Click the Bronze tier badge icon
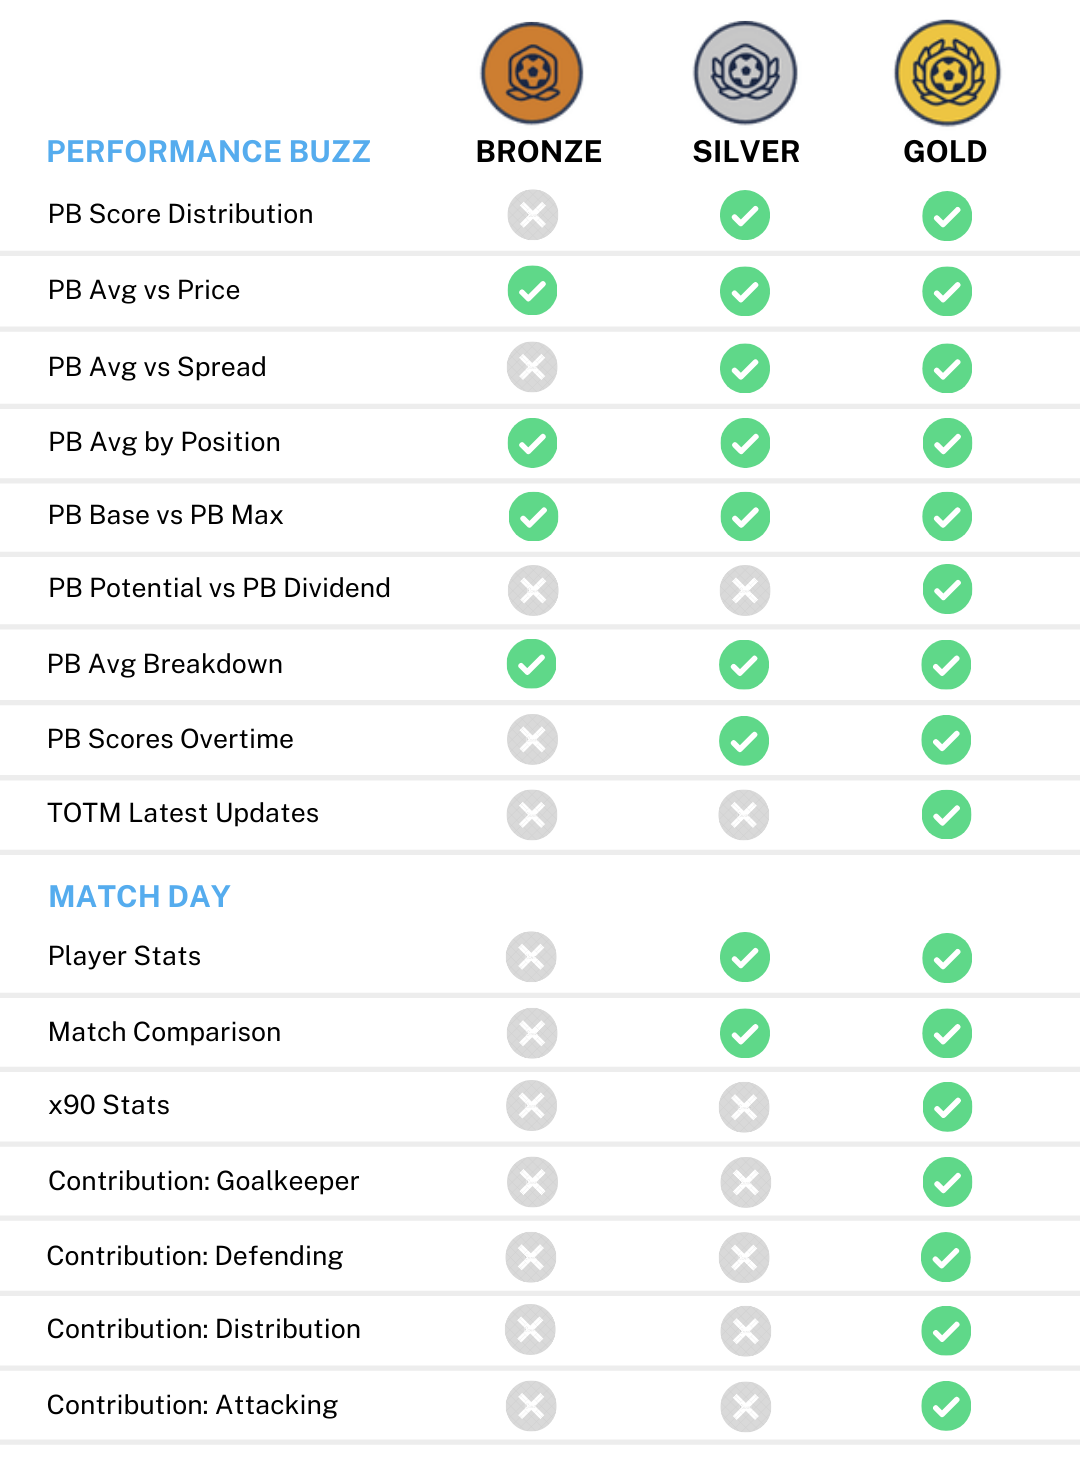Image resolution: width=1080 pixels, height=1460 pixels. point(532,73)
